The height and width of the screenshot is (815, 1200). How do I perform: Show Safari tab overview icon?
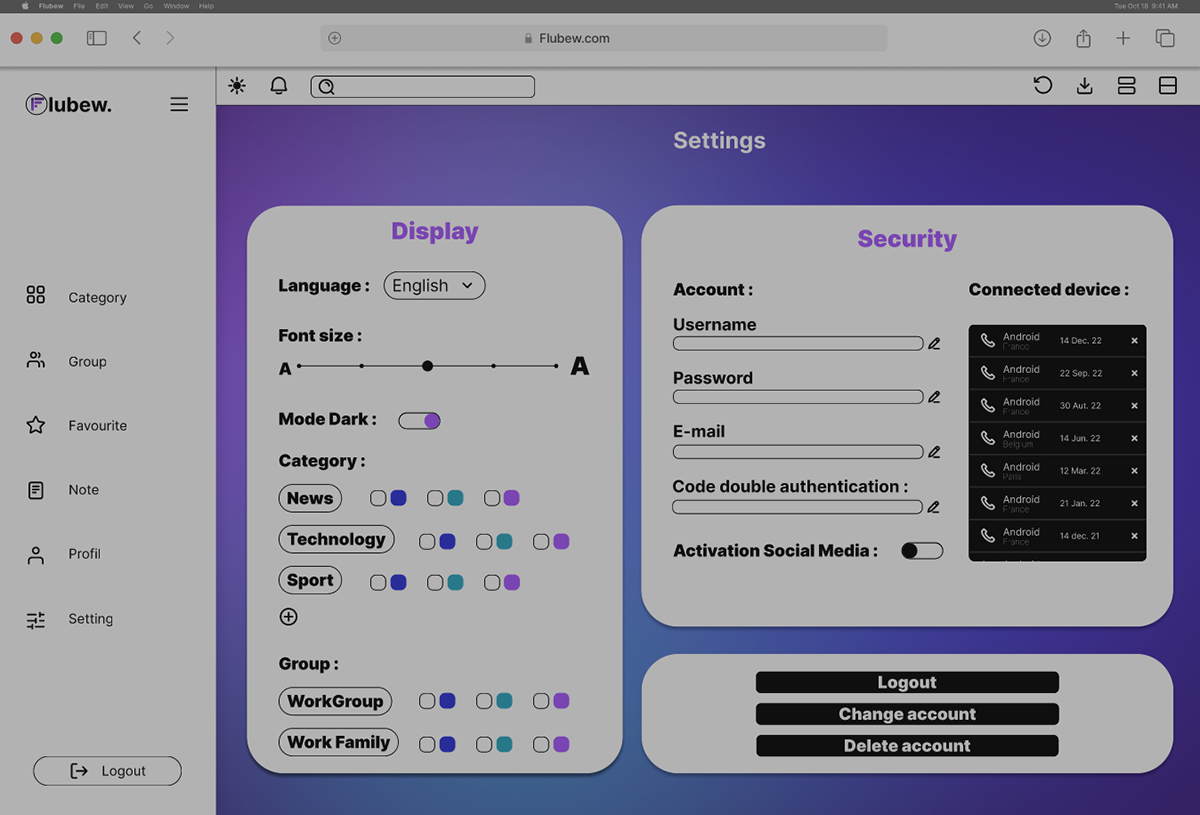click(1165, 38)
